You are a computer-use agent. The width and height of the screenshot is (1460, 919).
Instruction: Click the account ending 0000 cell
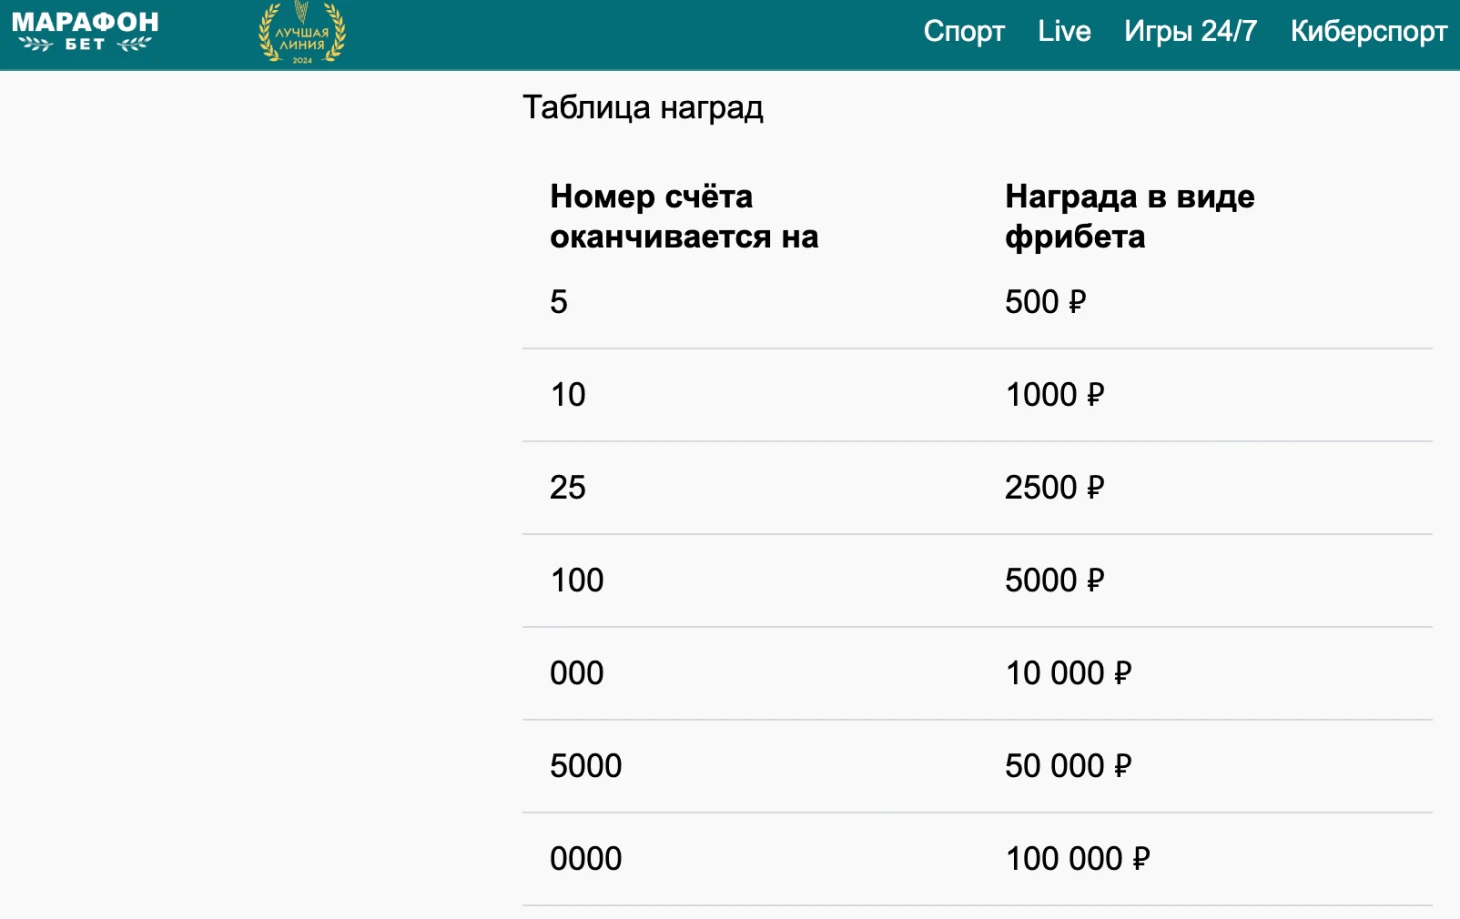(x=586, y=859)
